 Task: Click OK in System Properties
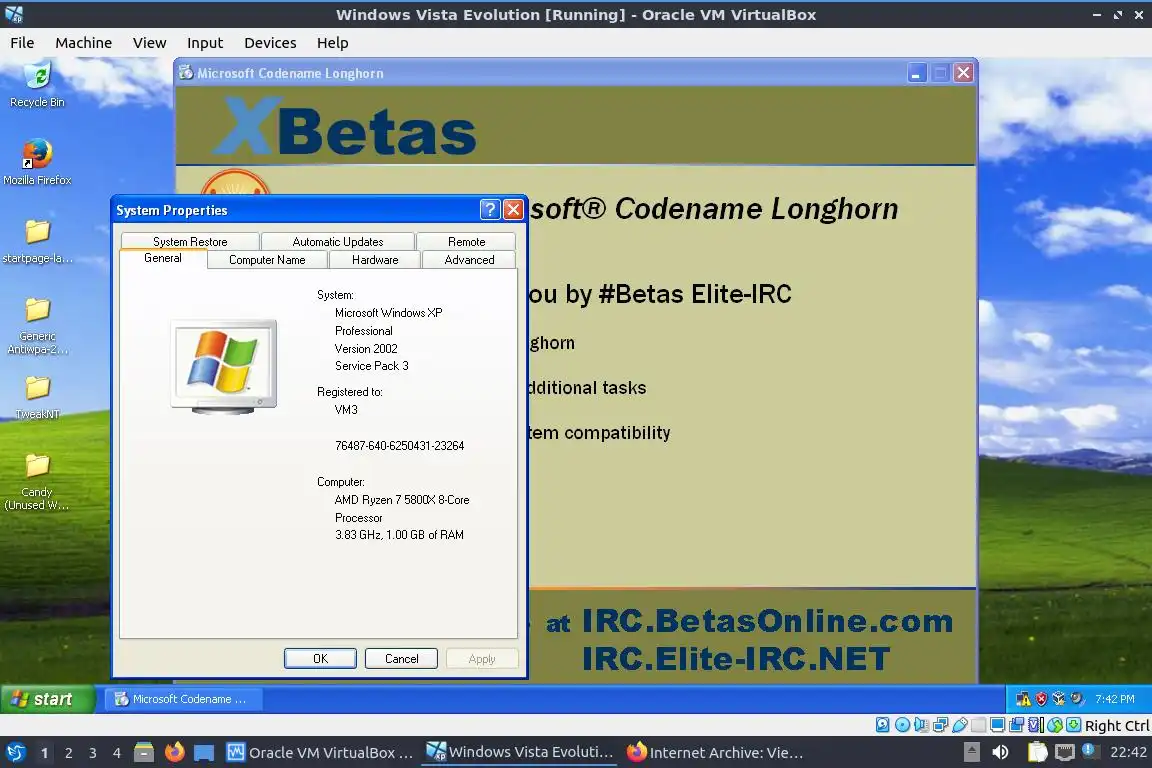coord(320,658)
